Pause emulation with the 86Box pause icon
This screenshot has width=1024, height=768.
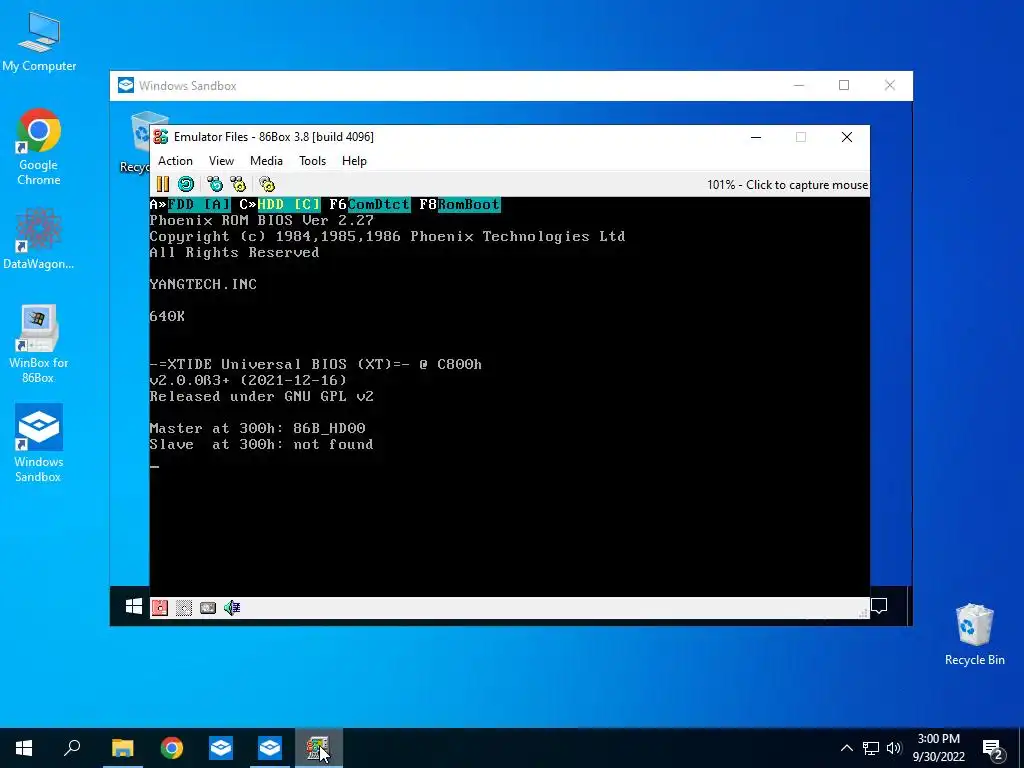163,184
